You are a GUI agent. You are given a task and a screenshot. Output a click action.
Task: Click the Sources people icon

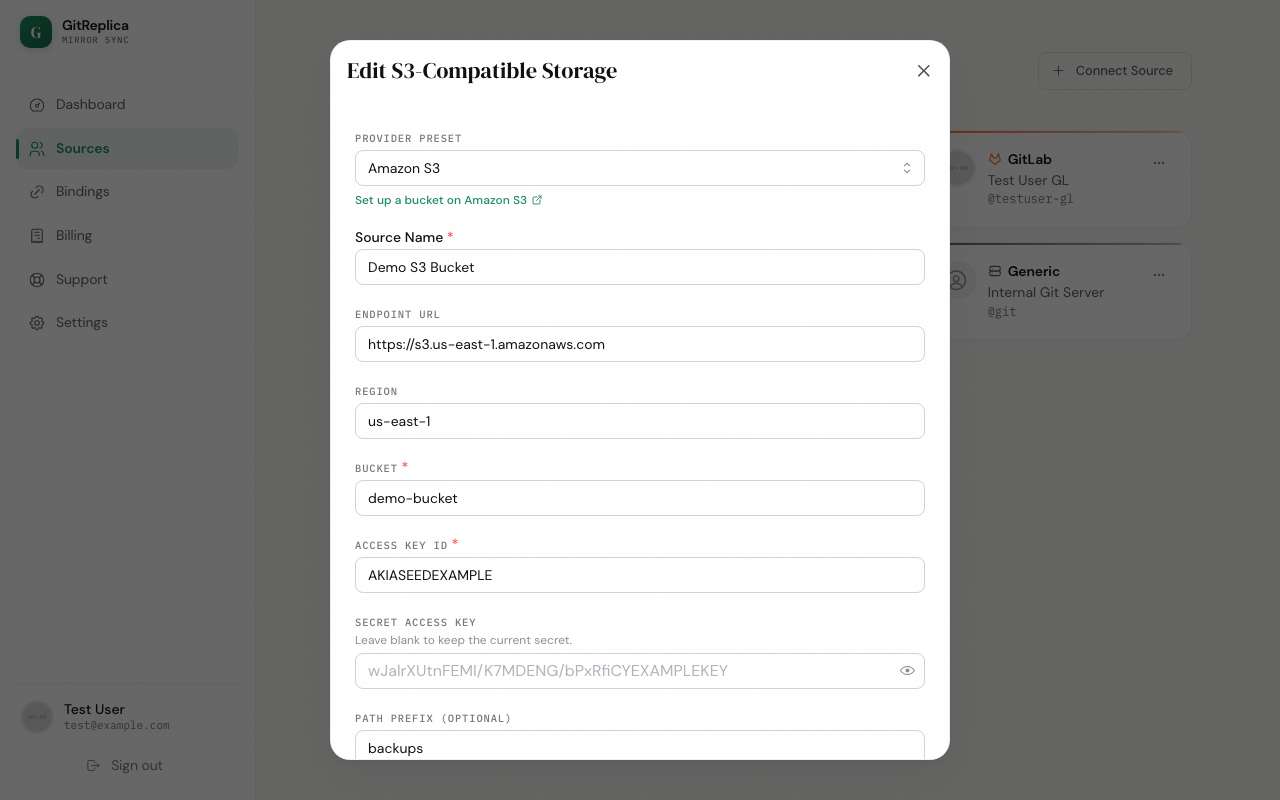pyautogui.click(x=37, y=148)
